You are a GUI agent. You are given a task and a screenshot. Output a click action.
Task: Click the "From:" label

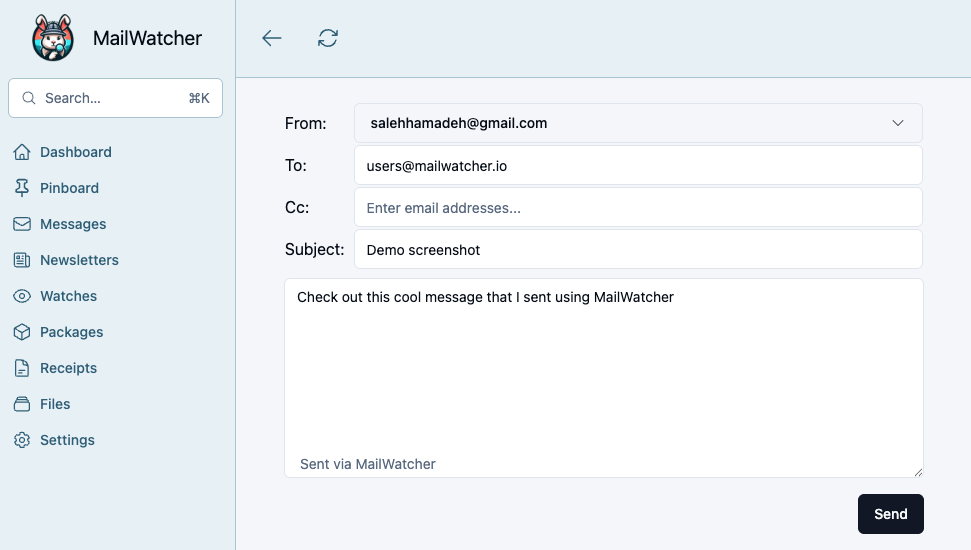(305, 123)
